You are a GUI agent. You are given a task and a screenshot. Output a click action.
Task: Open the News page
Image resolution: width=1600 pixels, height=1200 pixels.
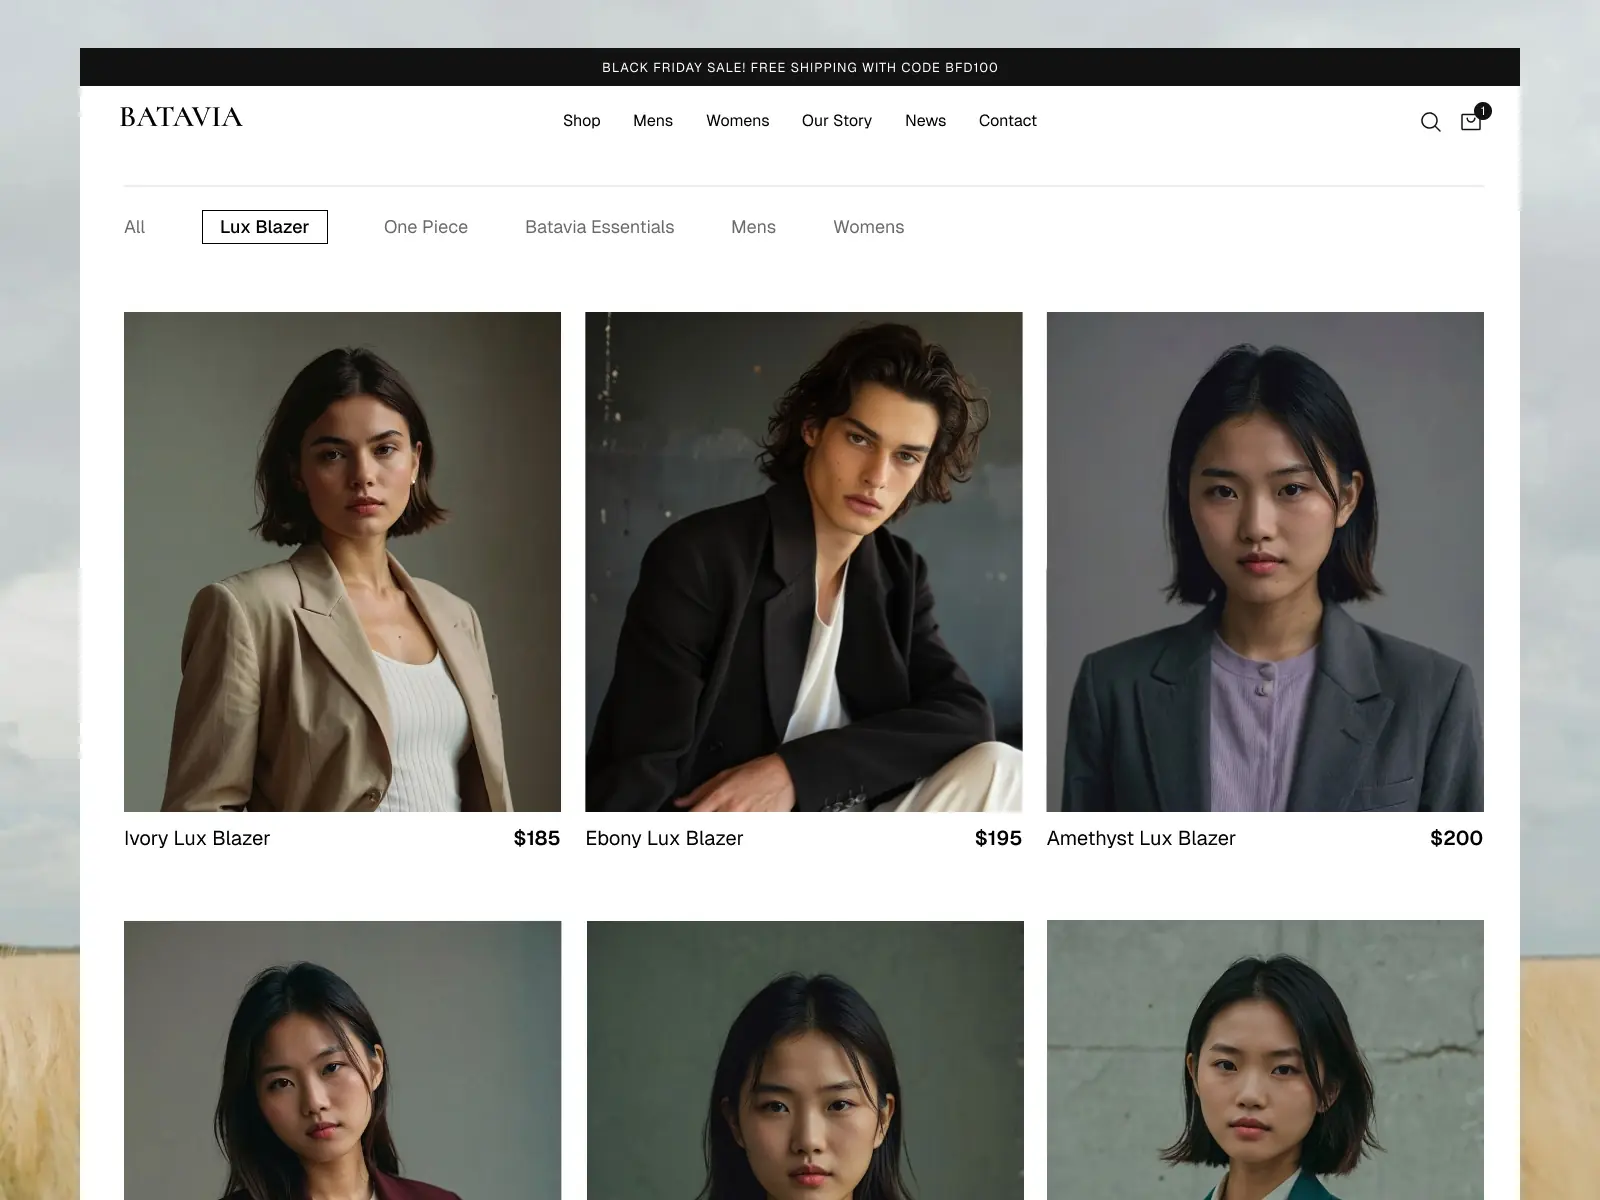click(925, 121)
